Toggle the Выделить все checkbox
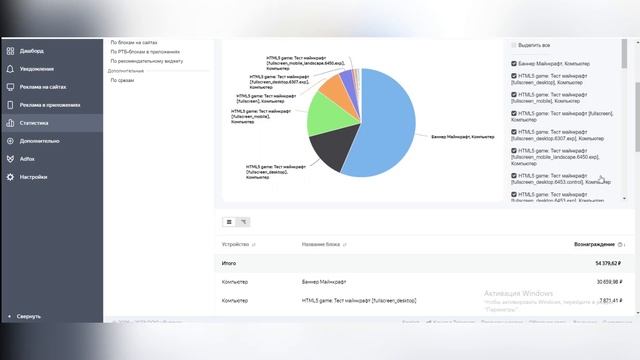The image size is (640, 360). (514, 45)
